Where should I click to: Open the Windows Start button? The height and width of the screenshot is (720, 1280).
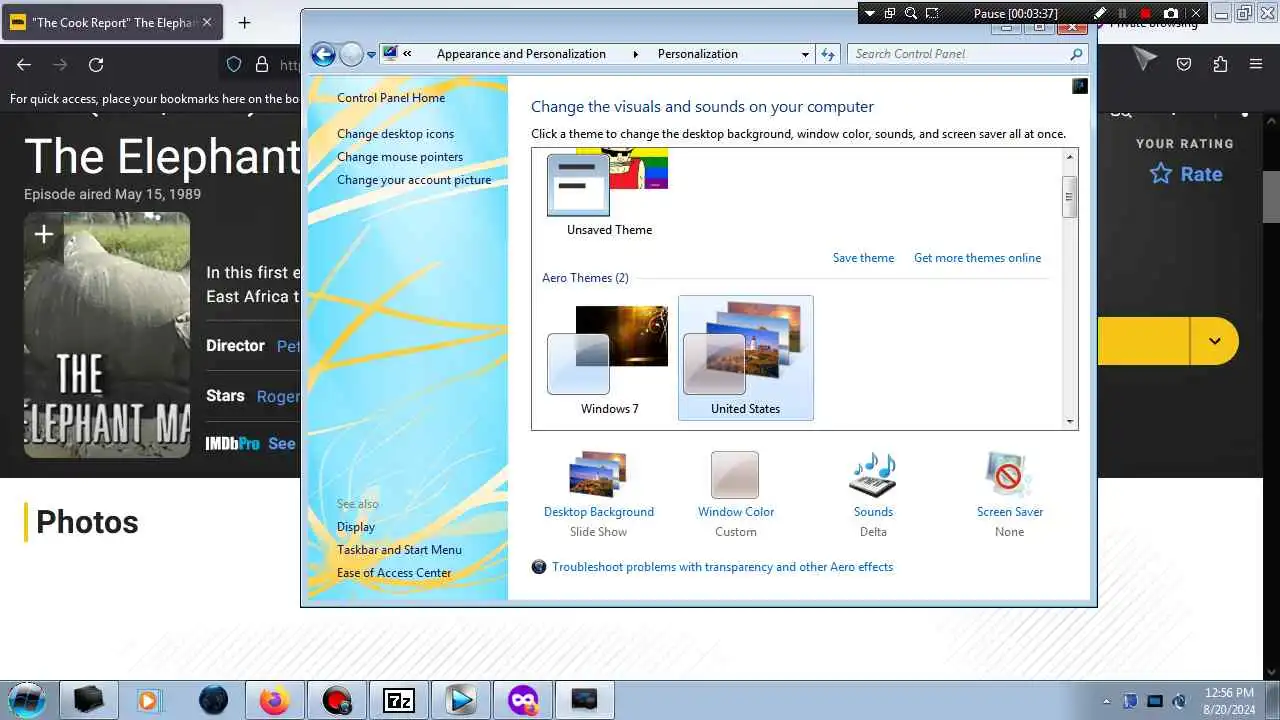click(26, 700)
